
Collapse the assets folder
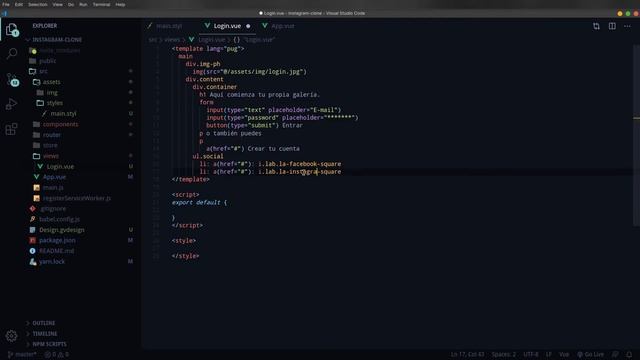[x=51, y=82]
